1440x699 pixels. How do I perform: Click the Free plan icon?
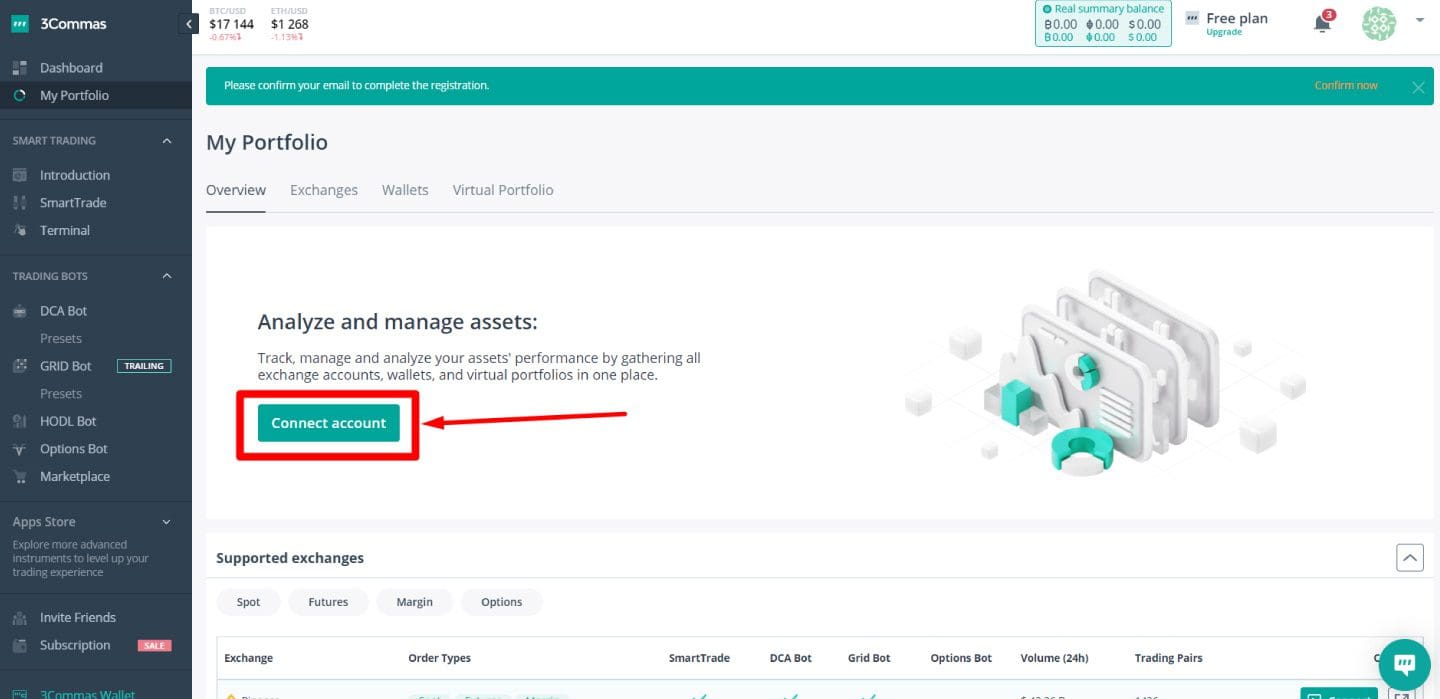(x=1192, y=18)
